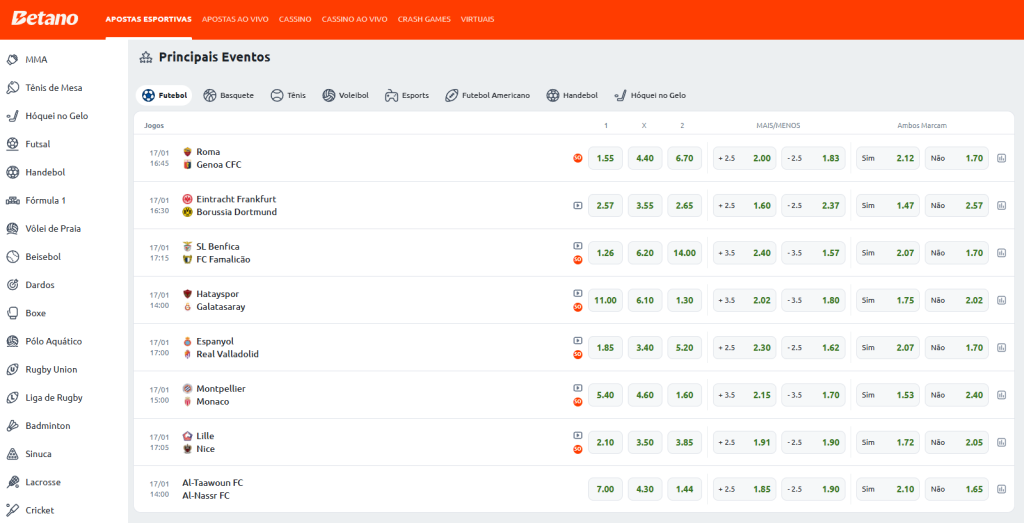Select MMA in the sports sidebar
1024x523 pixels.
point(36,59)
